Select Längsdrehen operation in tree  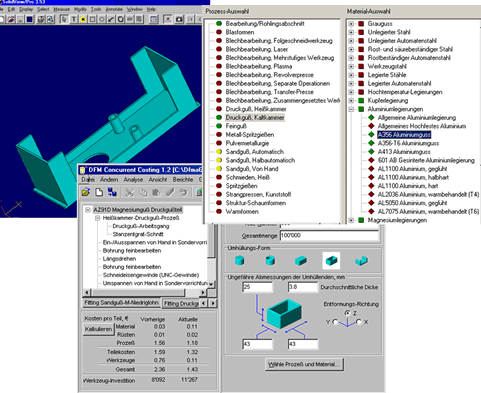pyautogui.click(x=119, y=259)
